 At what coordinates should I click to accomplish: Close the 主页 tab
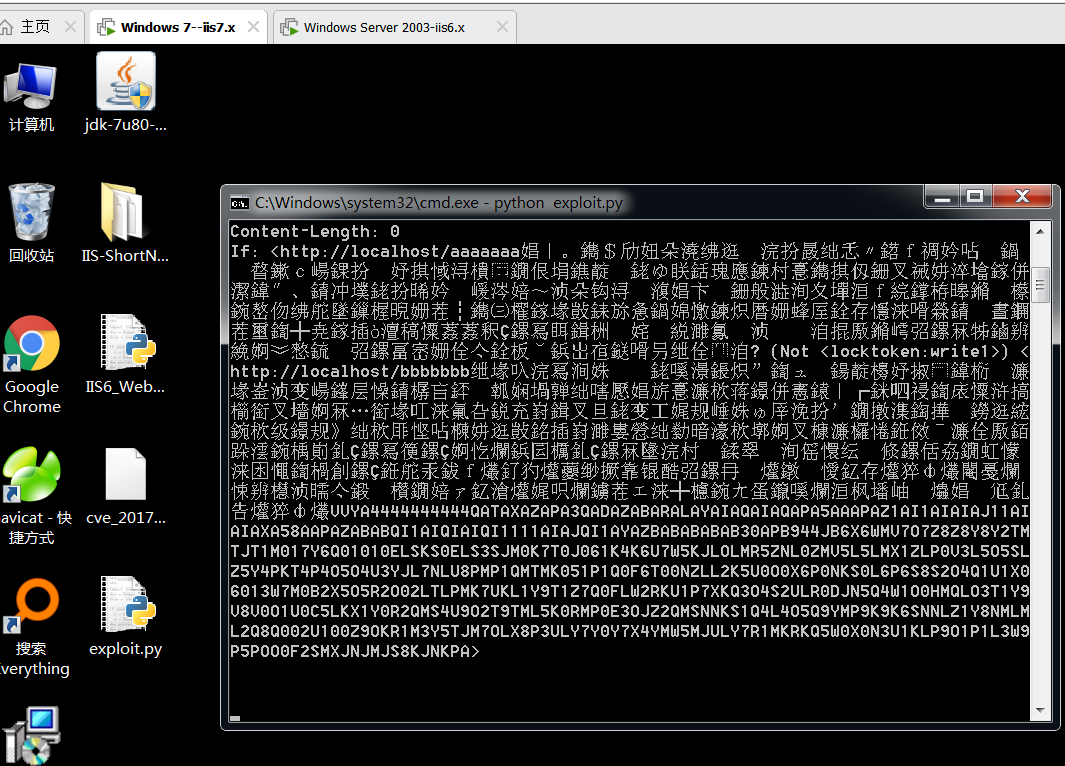pos(70,26)
